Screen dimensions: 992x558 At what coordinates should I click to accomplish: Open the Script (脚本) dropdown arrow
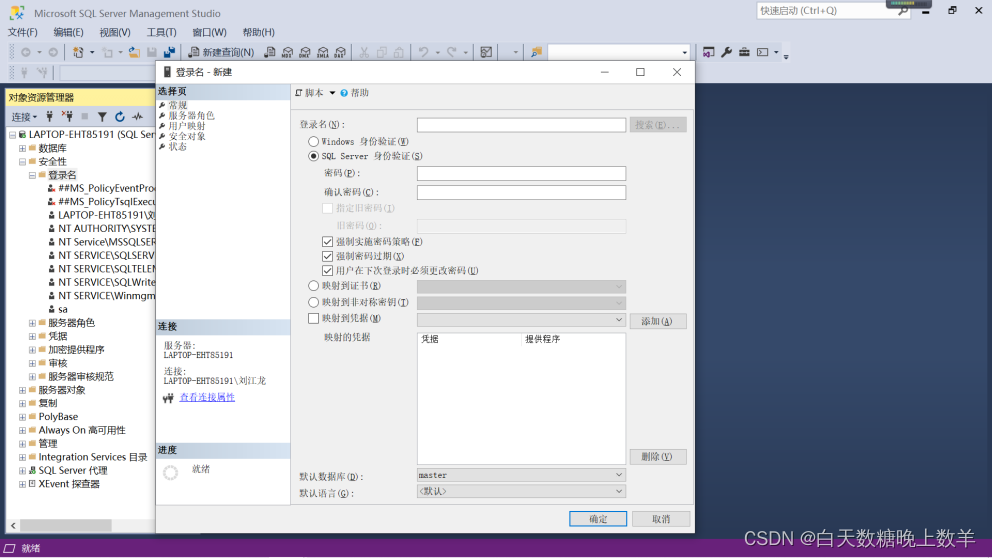[332, 93]
